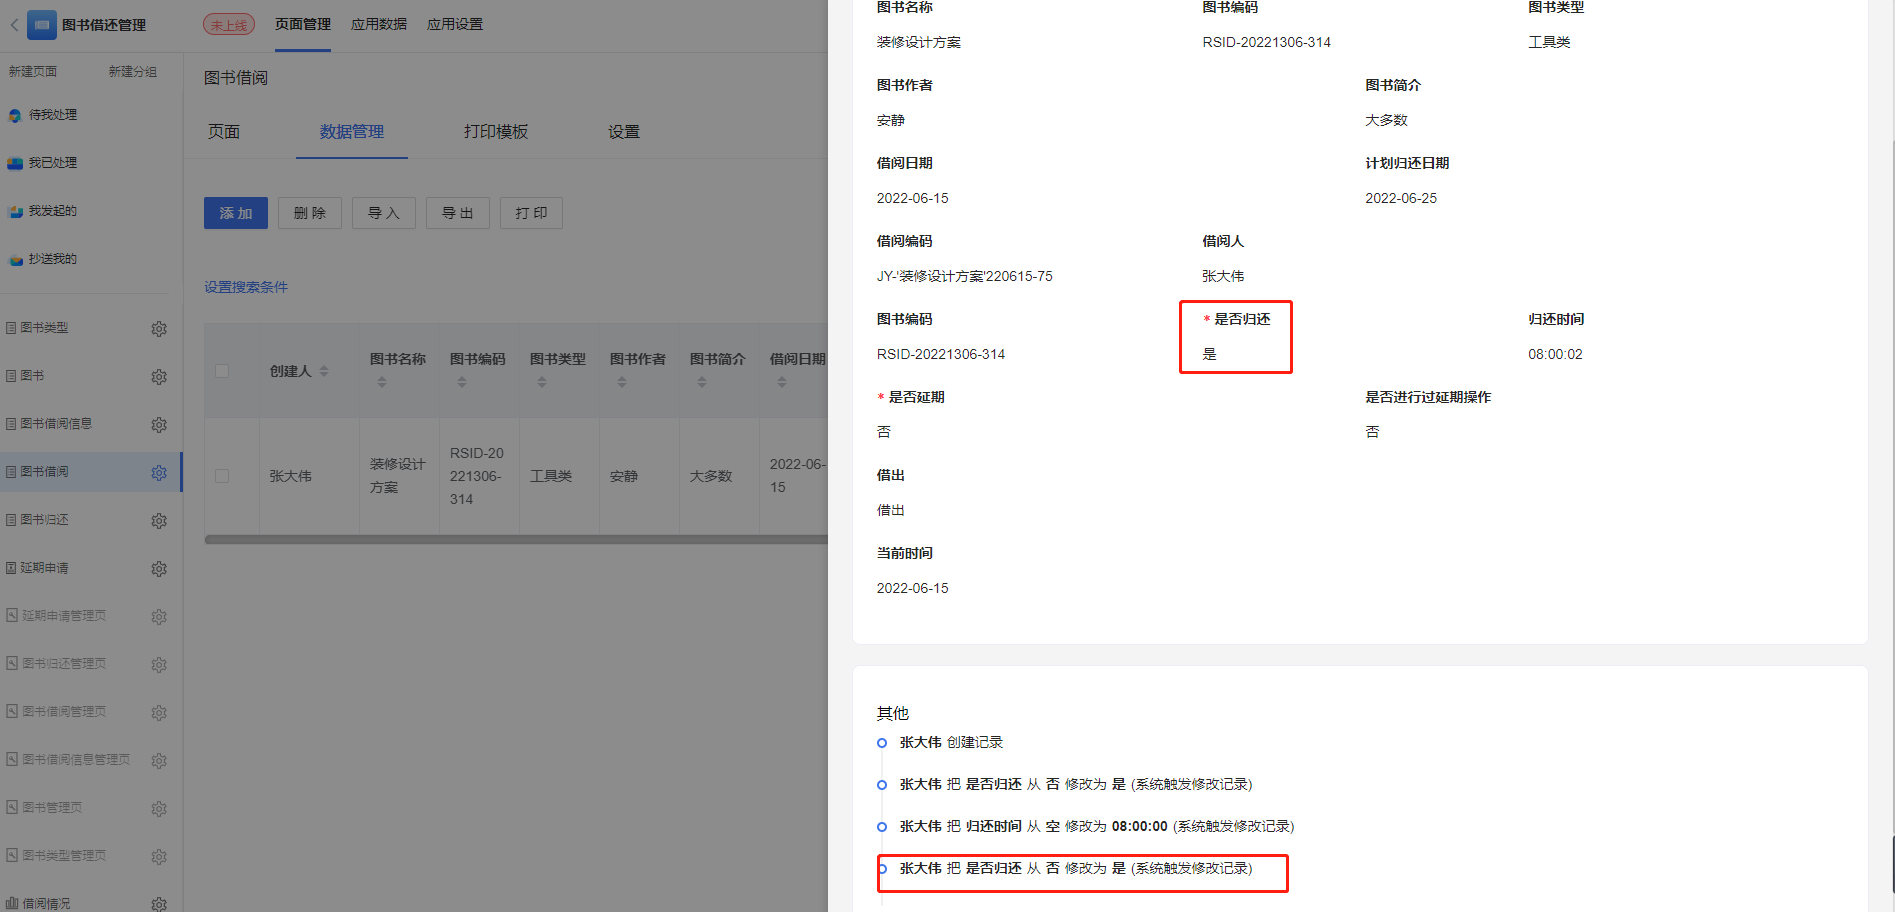1895x912 pixels.
Task: Open settings gear for 图书 page
Action: pyautogui.click(x=159, y=377)
